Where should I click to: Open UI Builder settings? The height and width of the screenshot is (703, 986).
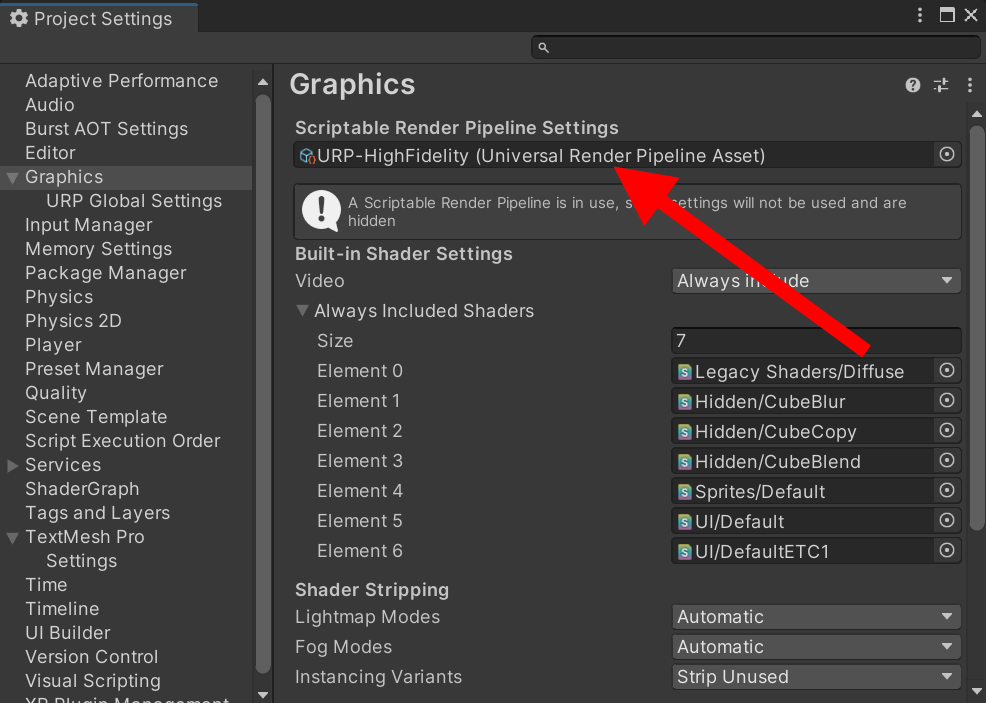pos(68,633)
